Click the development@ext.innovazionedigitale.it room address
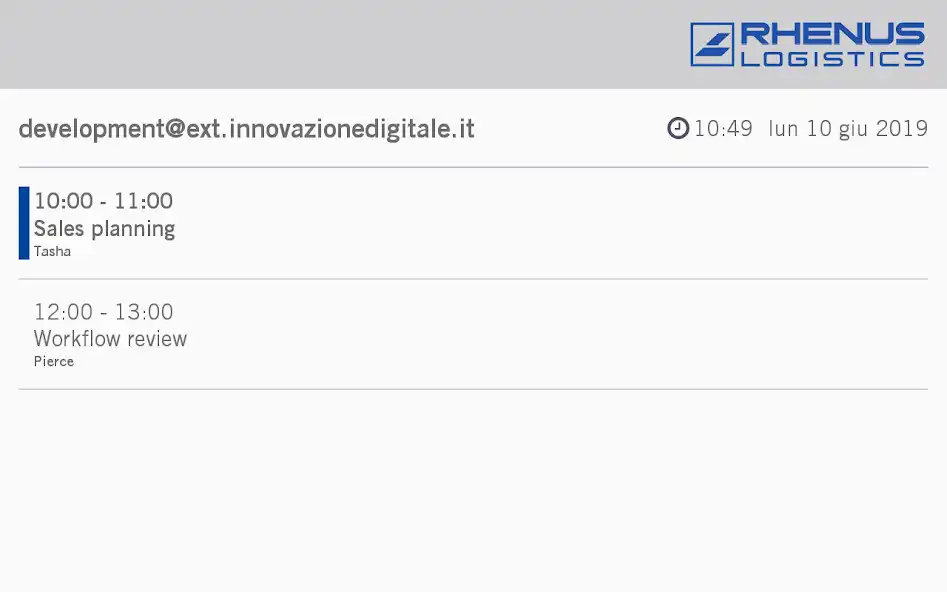This screenshot has height=592, width=947. 246,129
